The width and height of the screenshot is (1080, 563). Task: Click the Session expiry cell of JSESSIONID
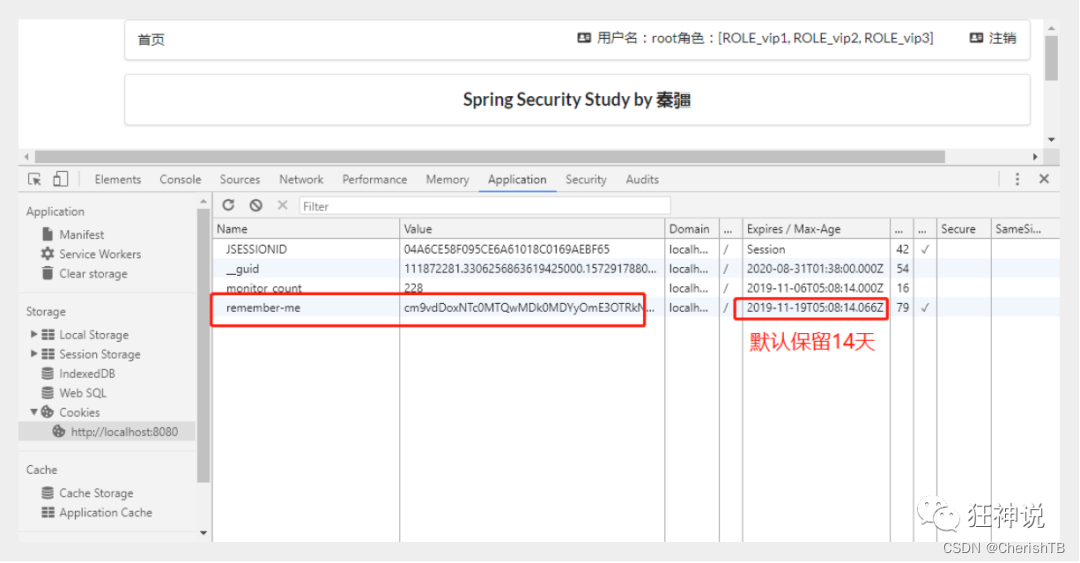coord(766,249)
